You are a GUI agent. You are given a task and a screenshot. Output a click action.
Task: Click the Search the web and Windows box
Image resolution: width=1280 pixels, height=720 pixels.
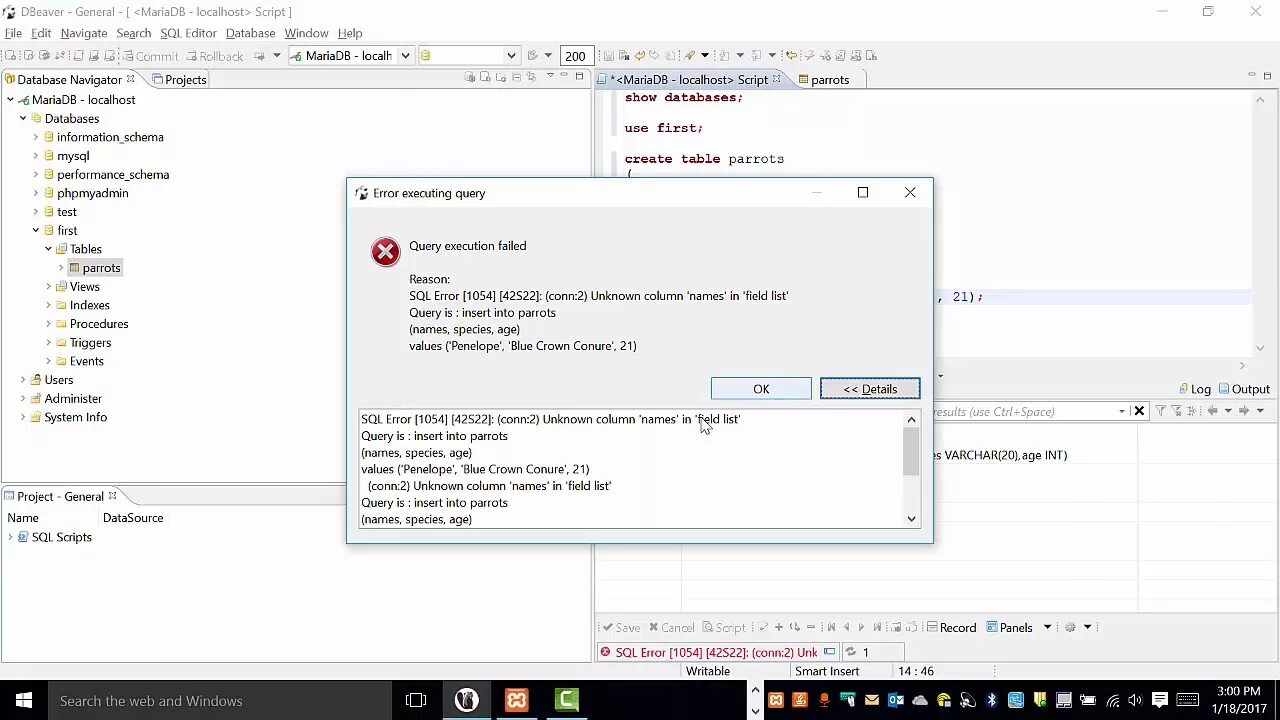[219, 701]
